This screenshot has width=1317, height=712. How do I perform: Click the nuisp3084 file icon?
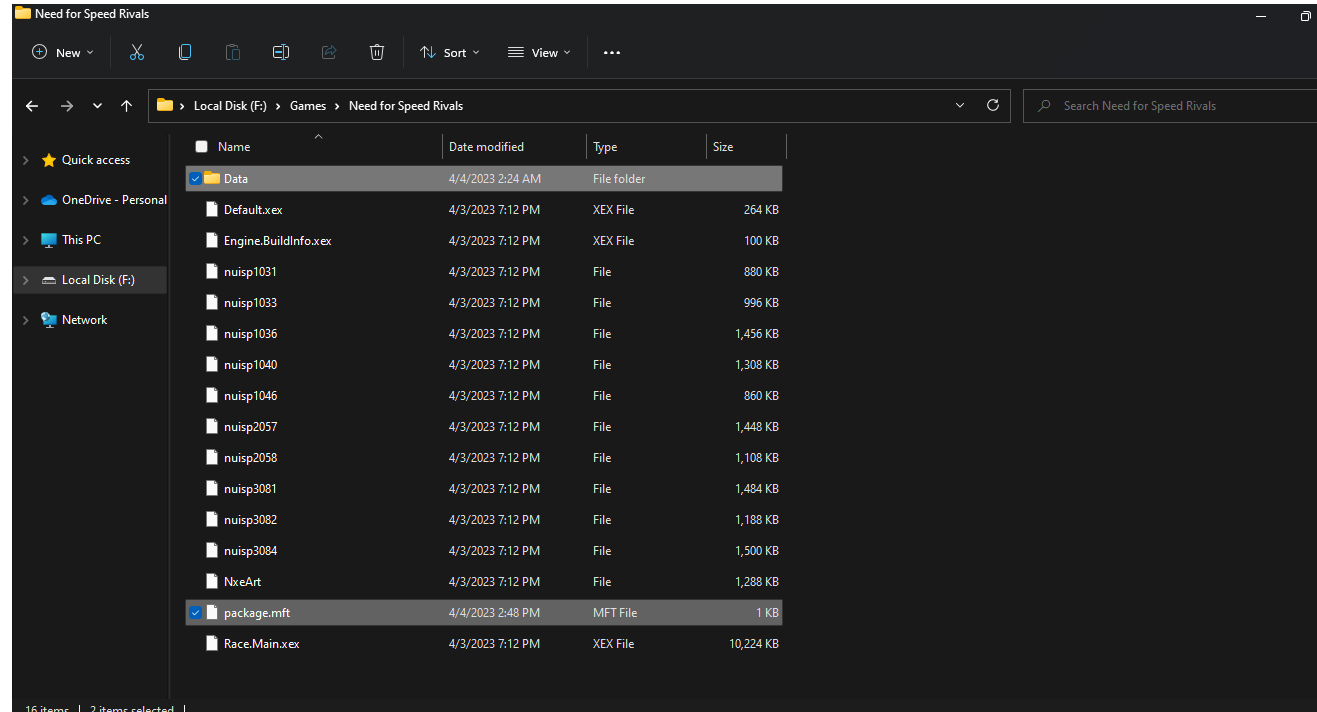211,550
